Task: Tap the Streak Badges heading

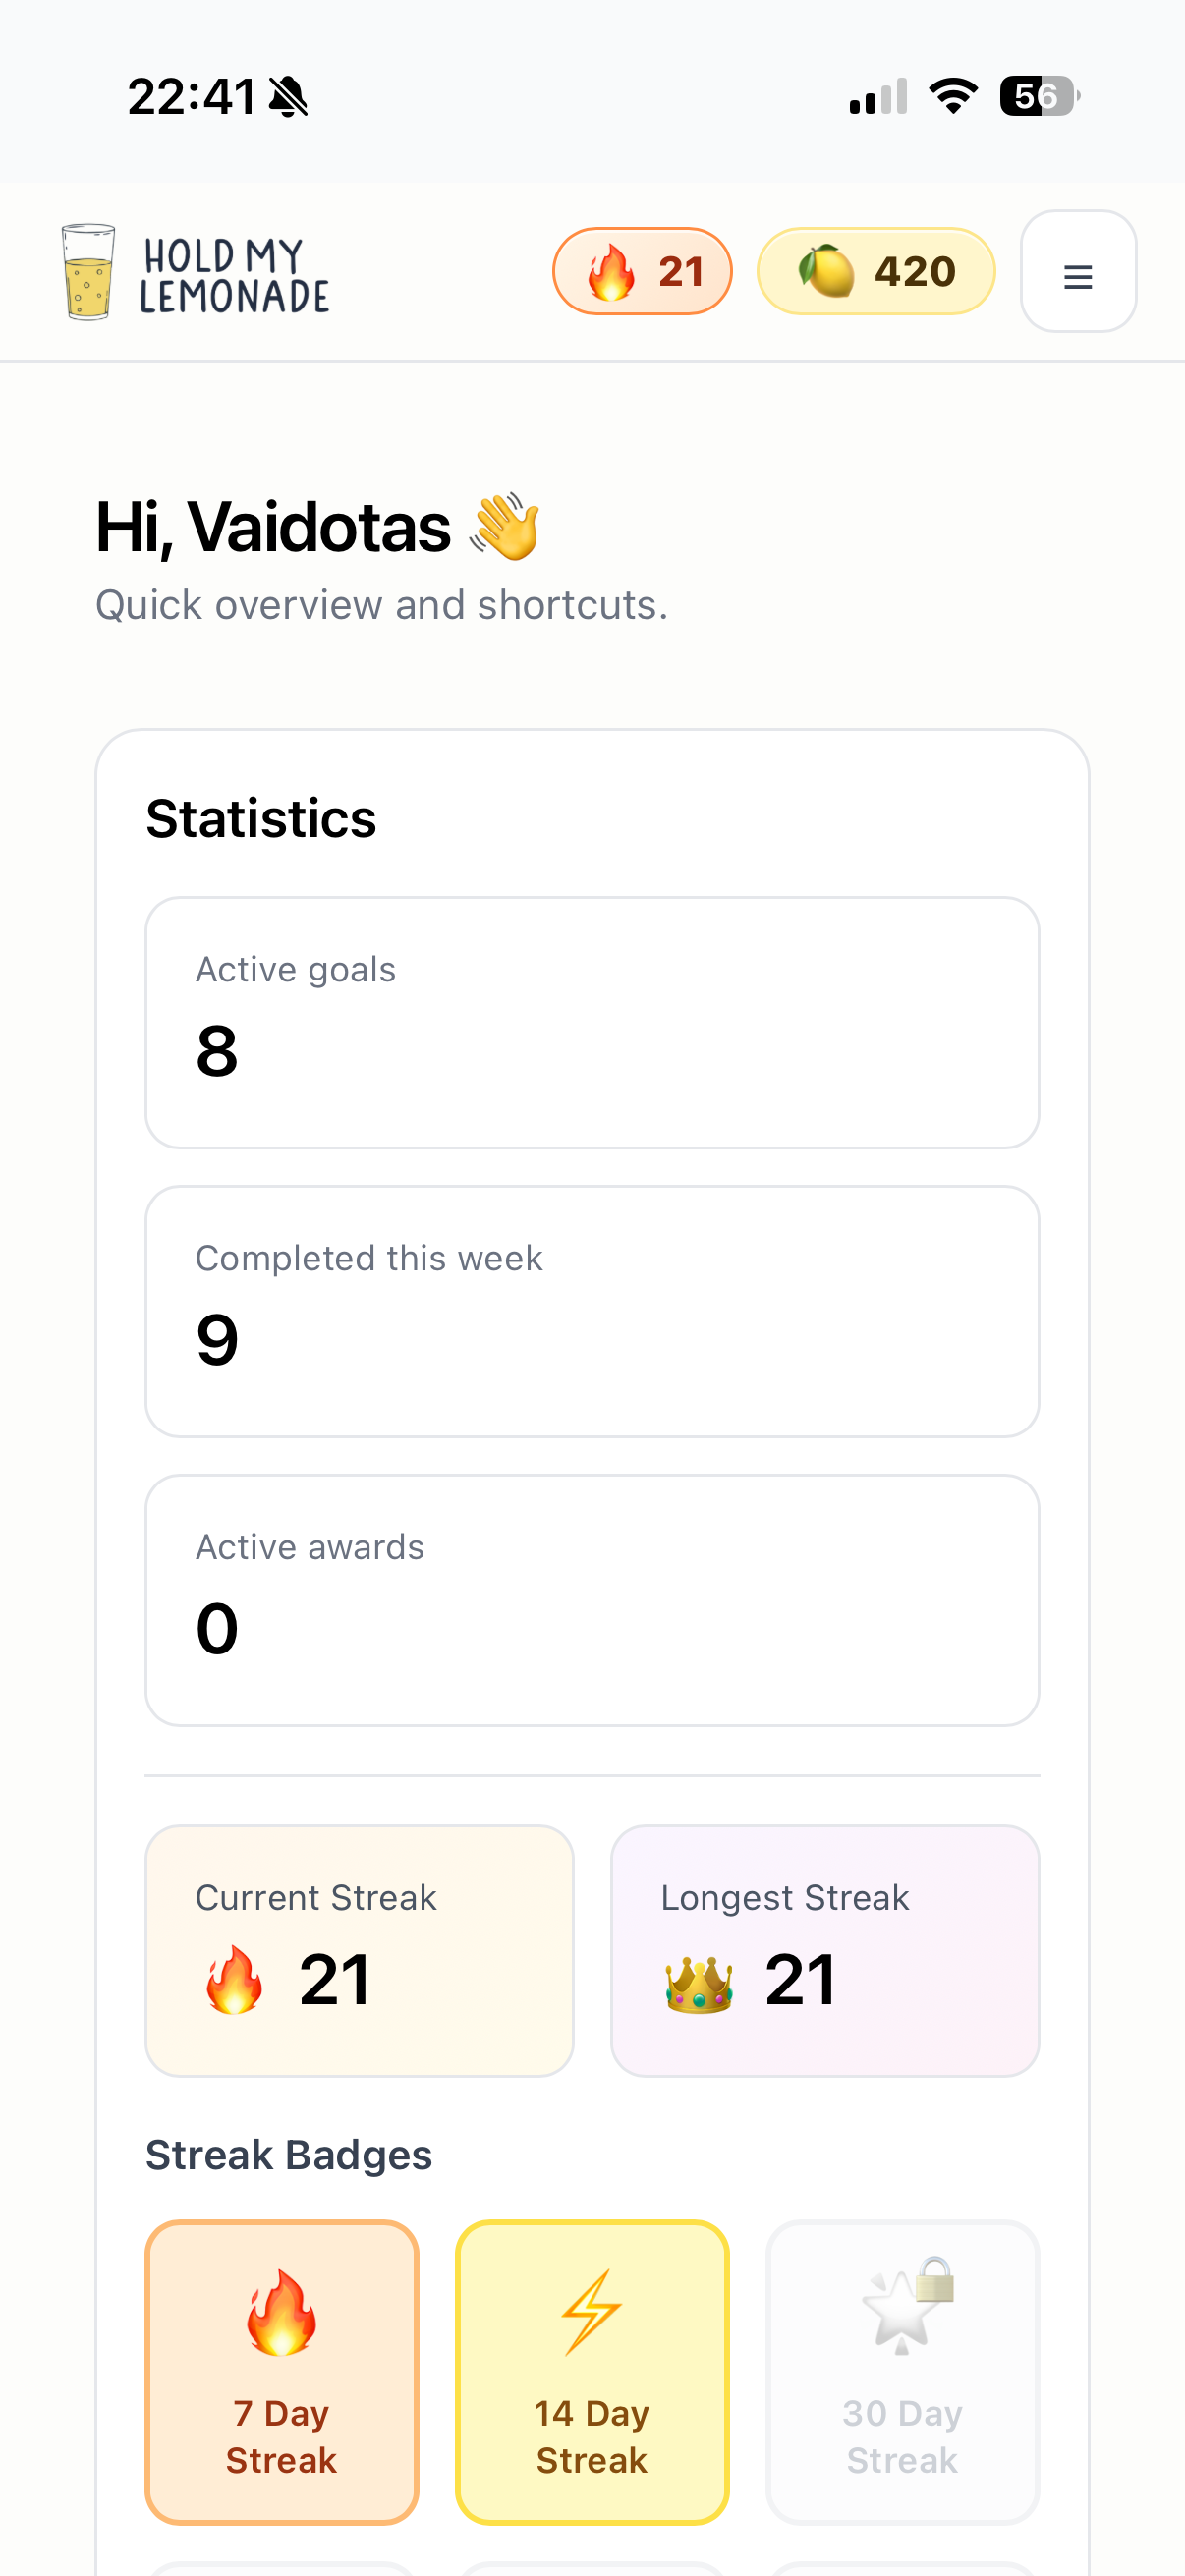Action: pyautogui.click(x=289, y=2154)
